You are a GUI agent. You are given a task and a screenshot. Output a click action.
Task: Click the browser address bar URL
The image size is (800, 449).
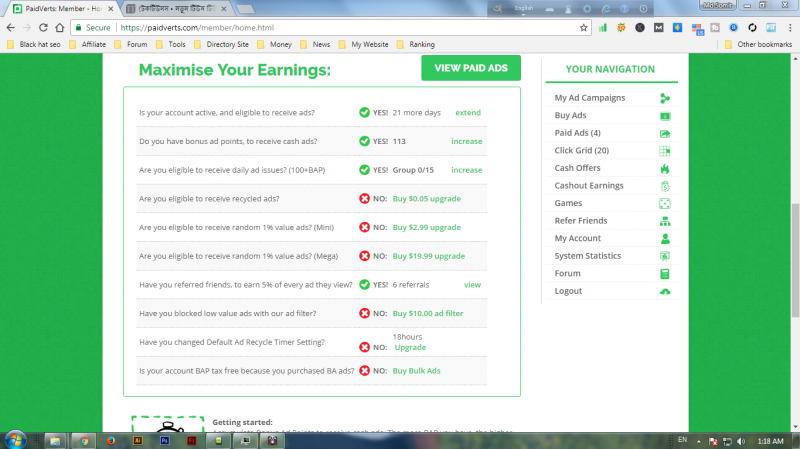pyautogui.click(x=197, y=28)
